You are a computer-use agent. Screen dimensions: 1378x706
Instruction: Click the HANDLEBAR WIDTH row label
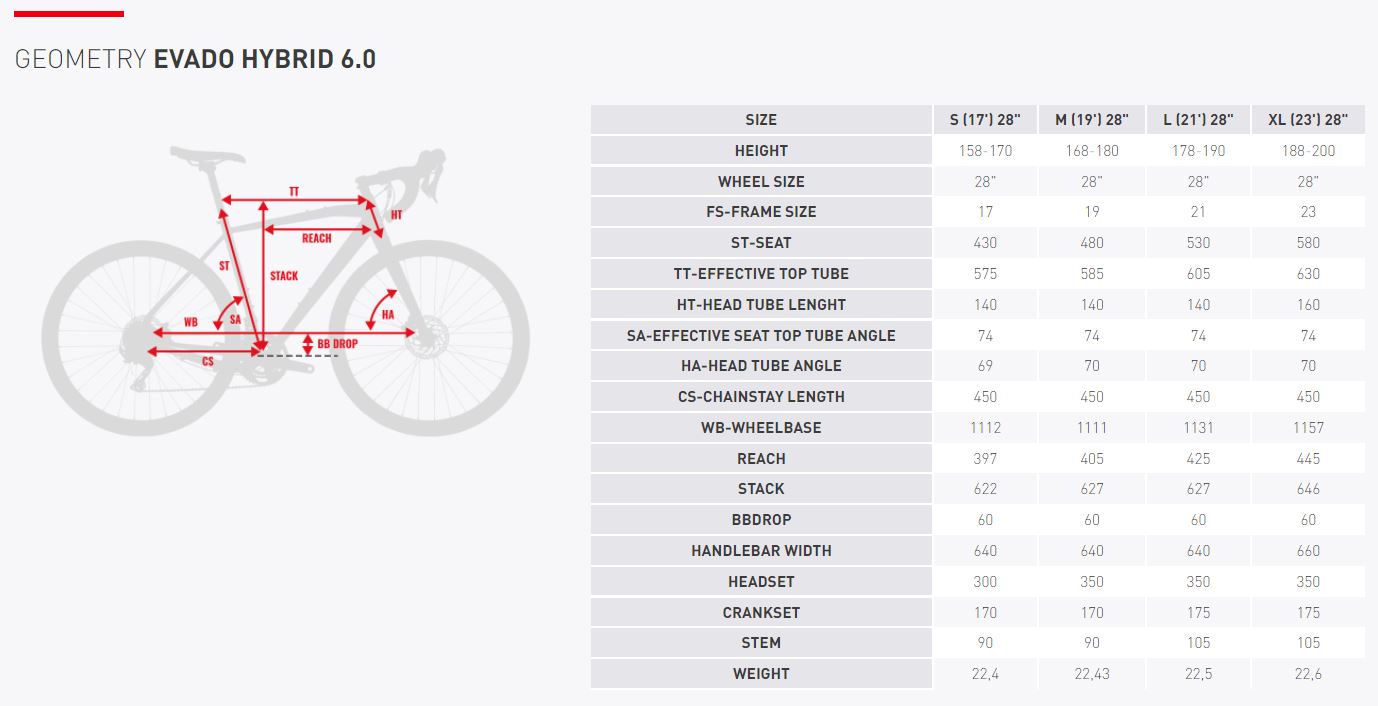click(761, 551)
